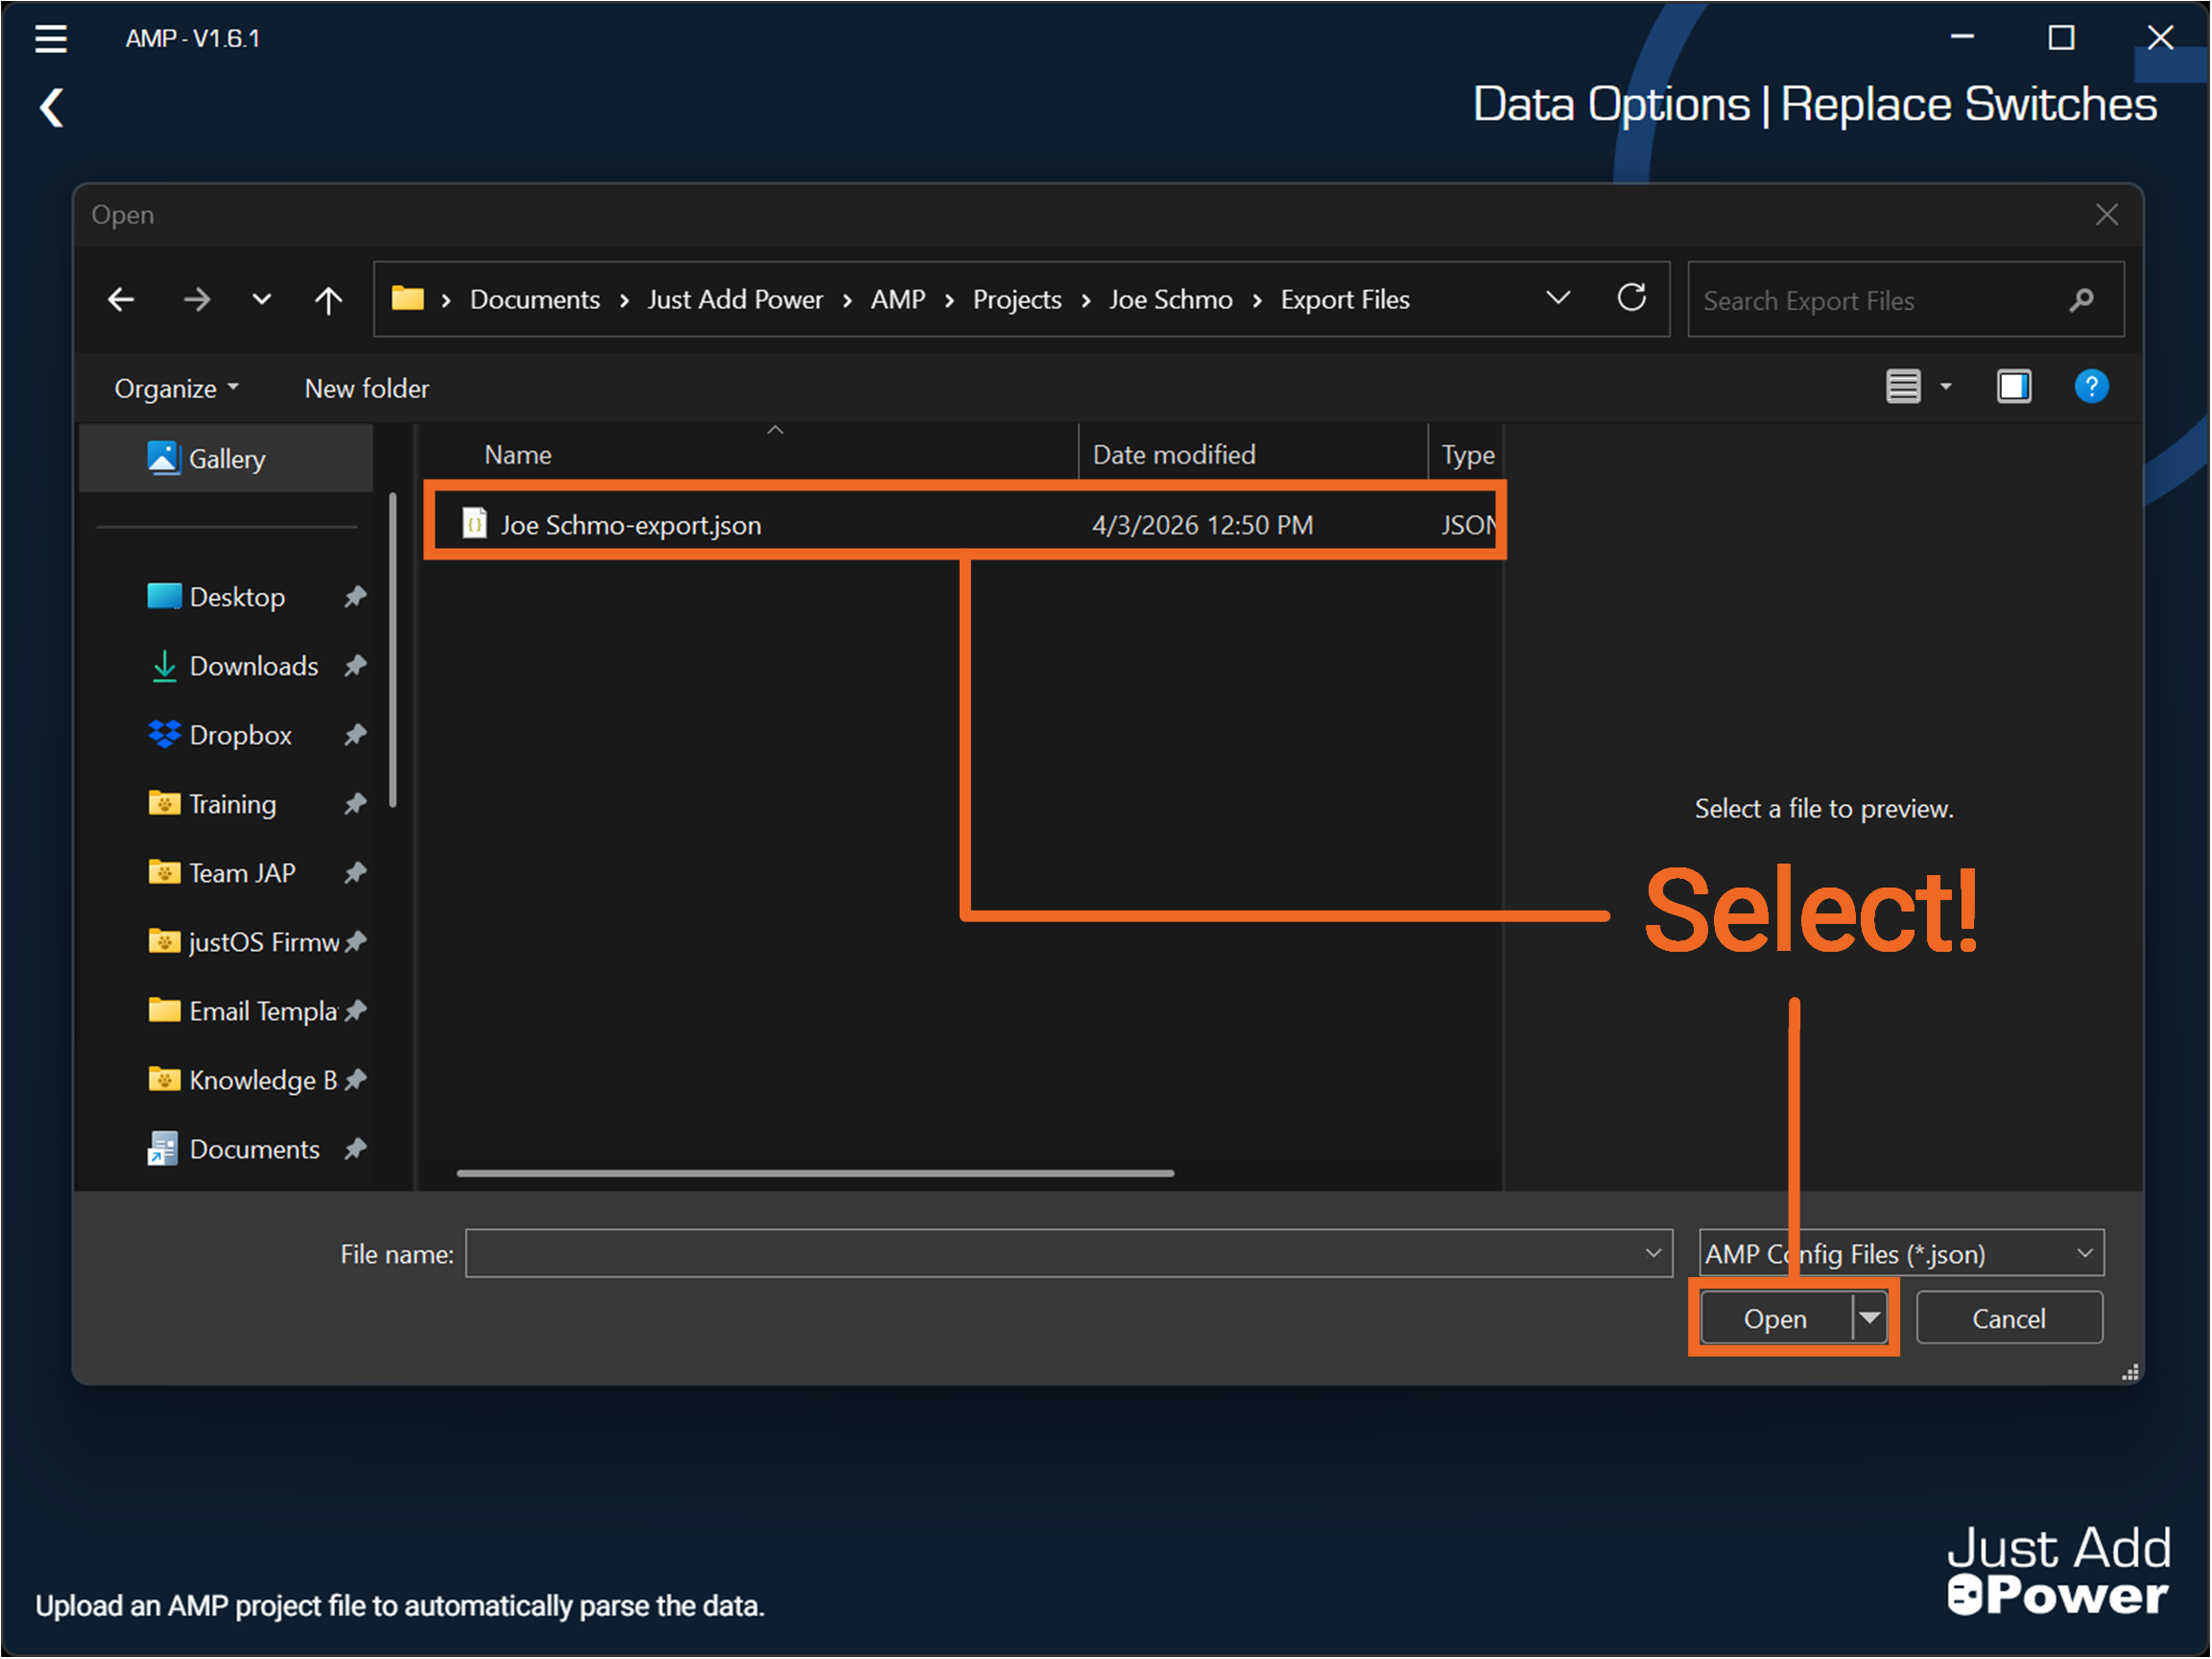Screen dimensions: 2212x1659
Task: Click the horizontal file list scrollbar
Action: pyautogui.click(x=815, y=1173)
